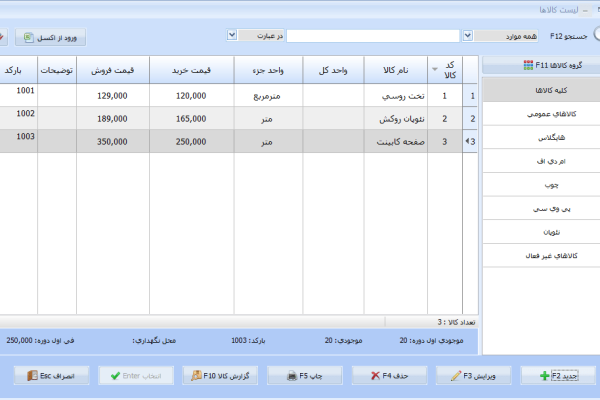The height and width of the screenshot is (400, 600).
Task: Click the واحد جزء column header
Action: point(268,70)
